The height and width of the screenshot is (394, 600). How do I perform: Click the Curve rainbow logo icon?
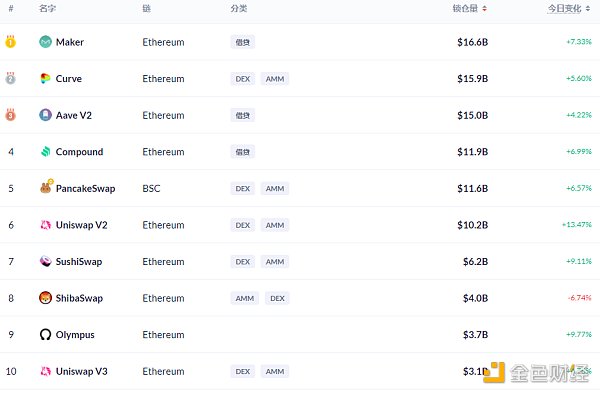click(45, 78)
